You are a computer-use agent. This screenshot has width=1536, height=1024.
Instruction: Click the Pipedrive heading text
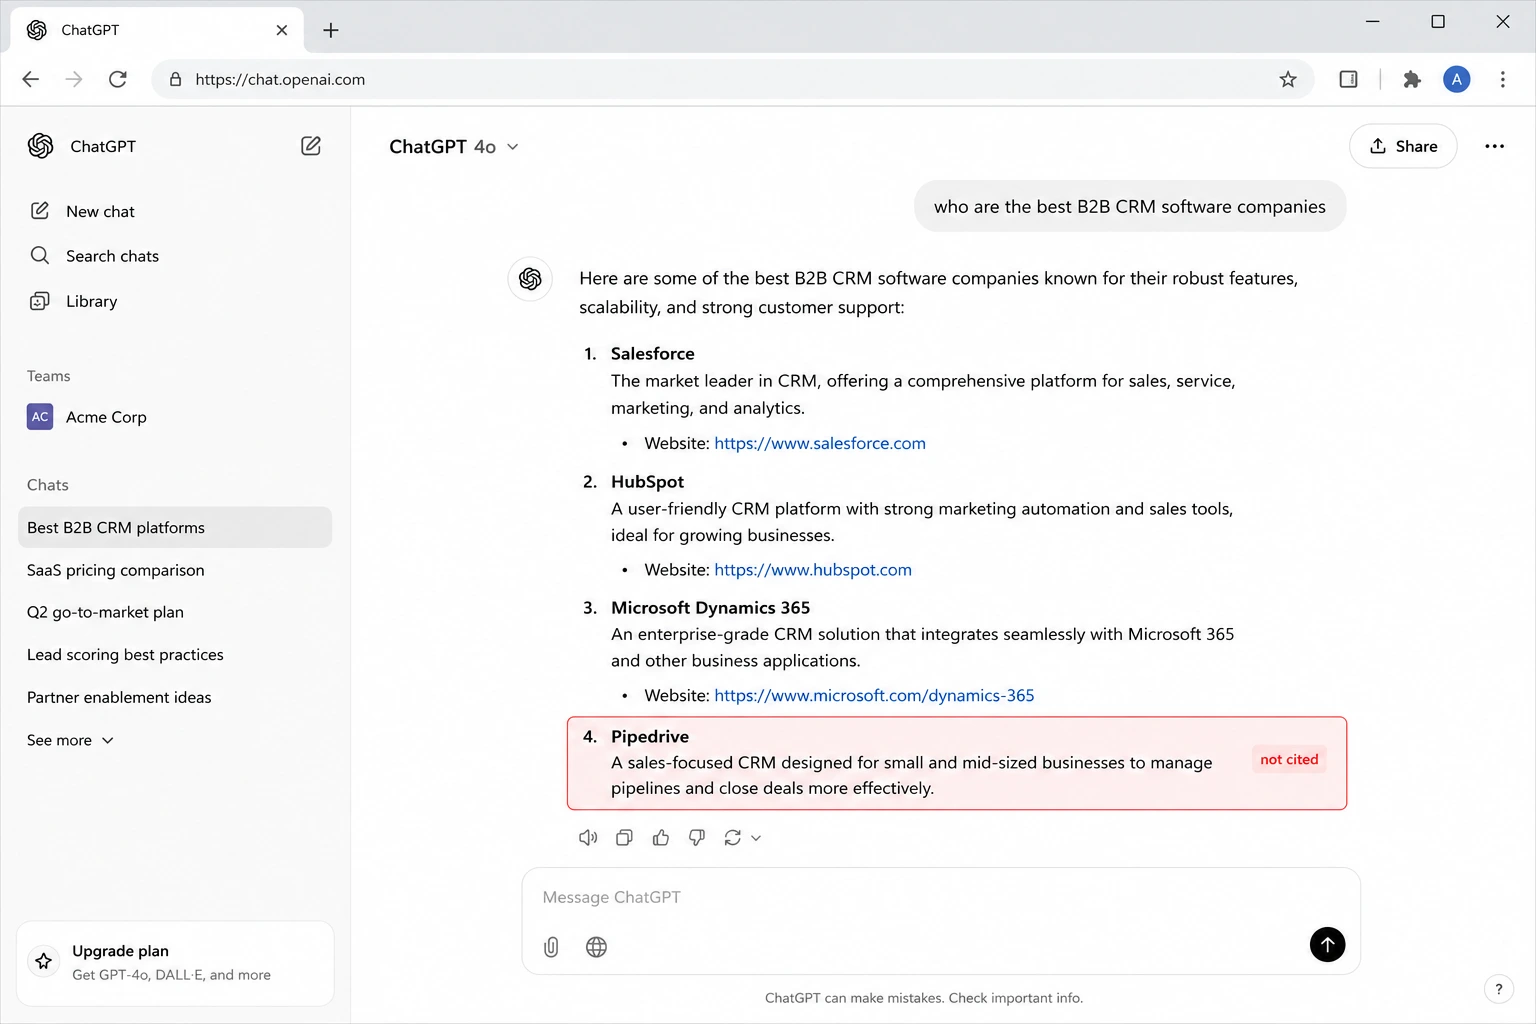click(650, 737)
